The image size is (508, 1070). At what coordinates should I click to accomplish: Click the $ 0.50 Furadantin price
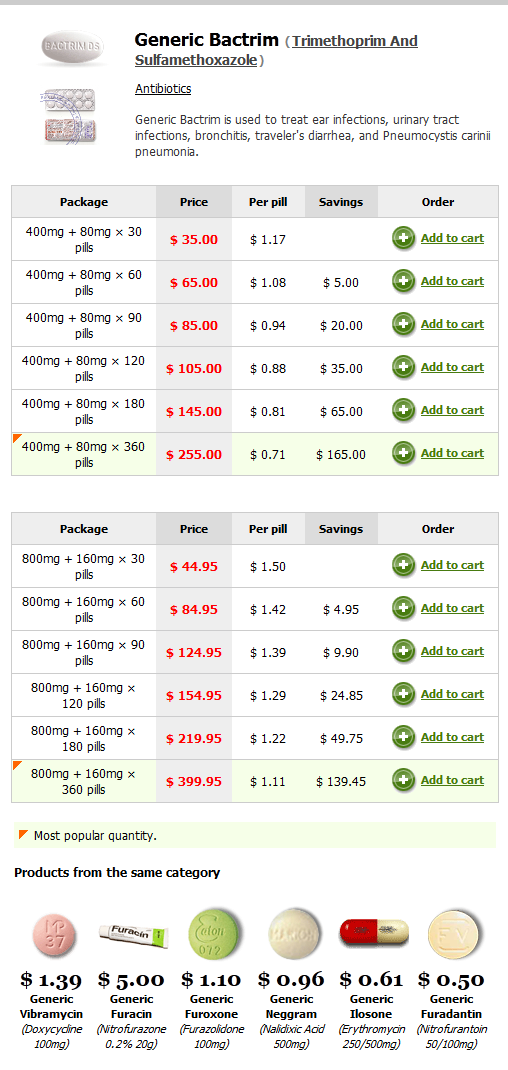tap(451, 980)
